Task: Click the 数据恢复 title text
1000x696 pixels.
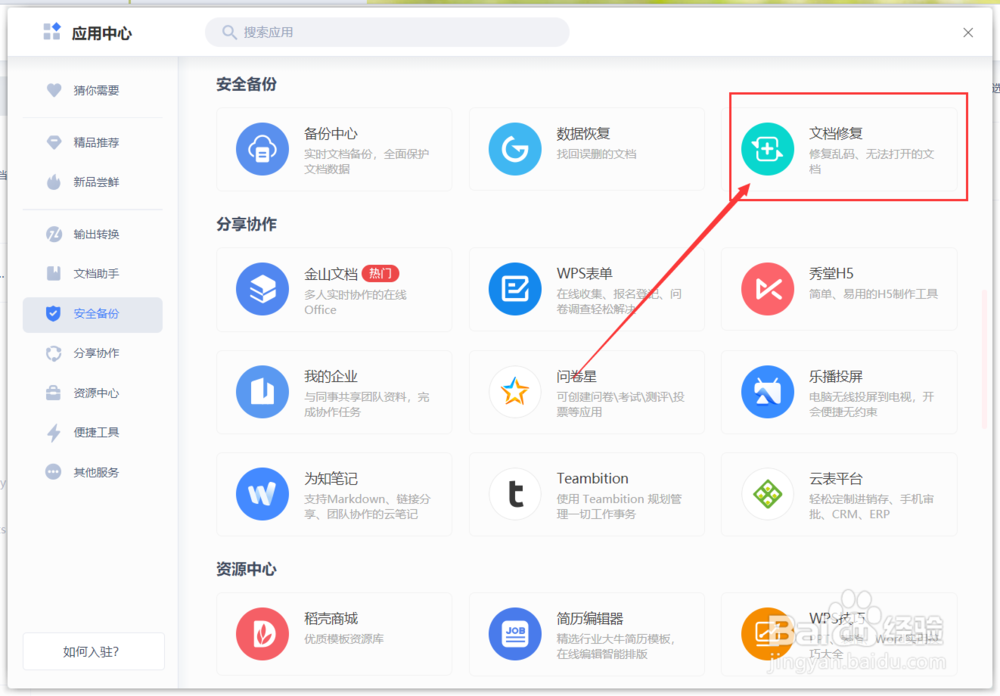Action: 583,134
